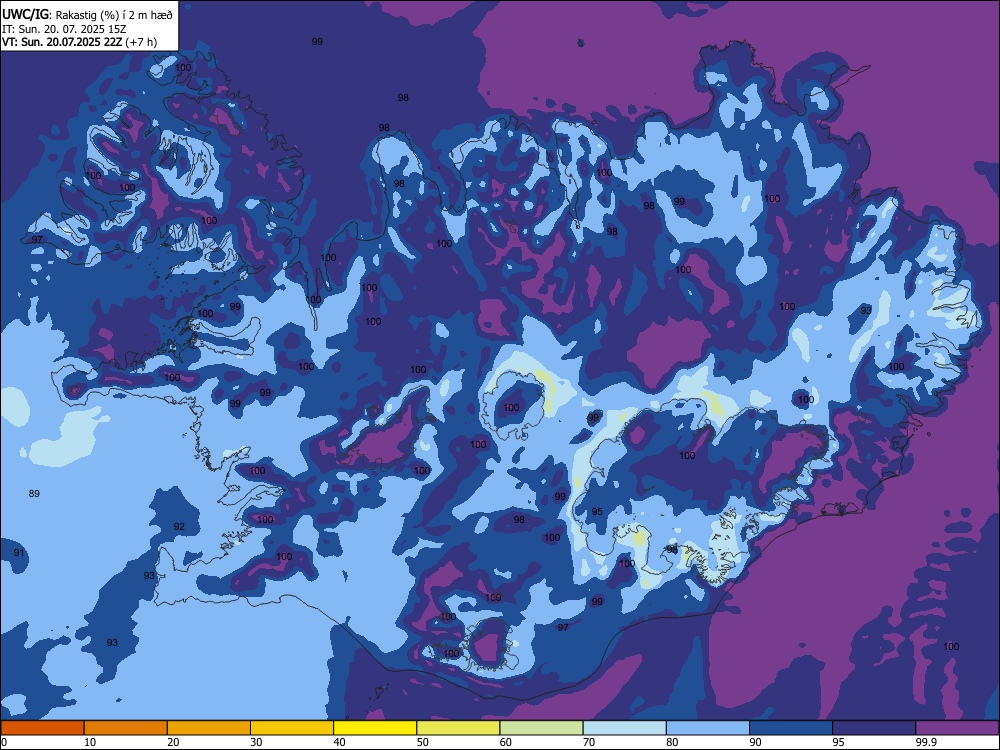
Task: Click the '92' humidity value on the map
Action: click(179, 526)
